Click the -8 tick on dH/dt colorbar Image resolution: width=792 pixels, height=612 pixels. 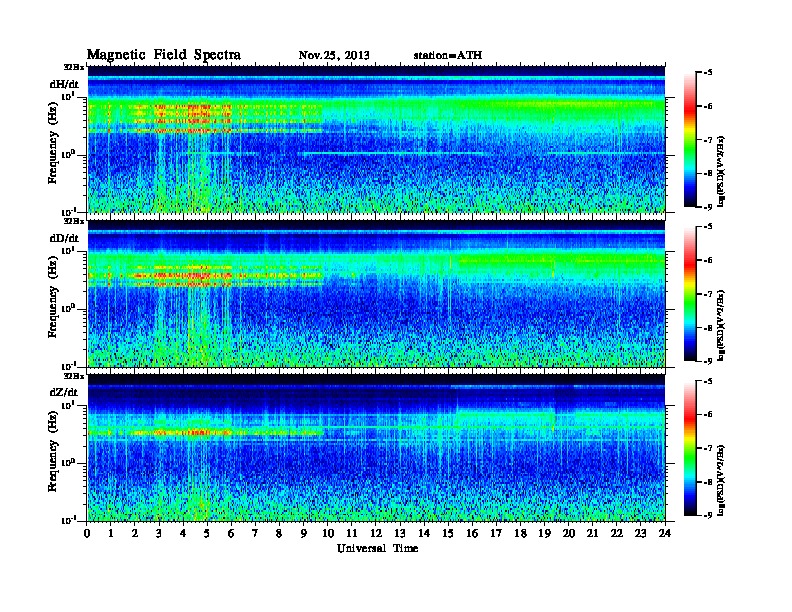coord(708,173)
